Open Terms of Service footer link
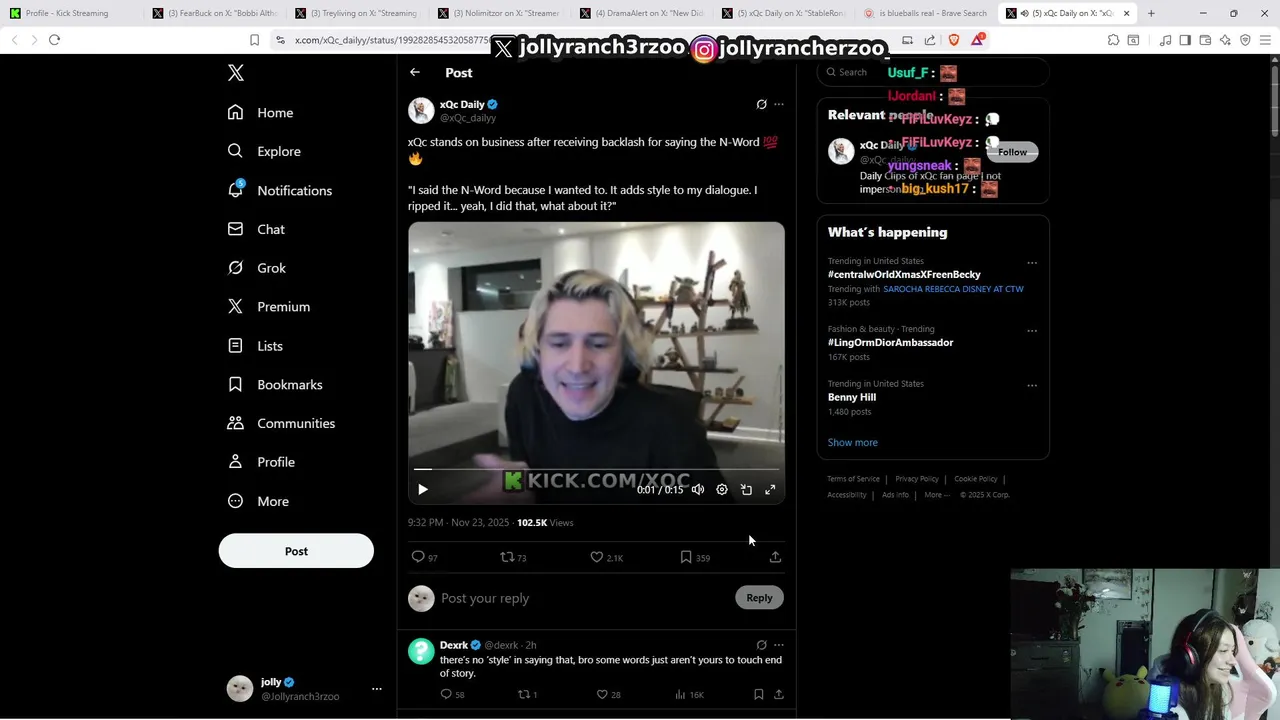The height and width of the screenshot is (720, 1280). (853, 479)
